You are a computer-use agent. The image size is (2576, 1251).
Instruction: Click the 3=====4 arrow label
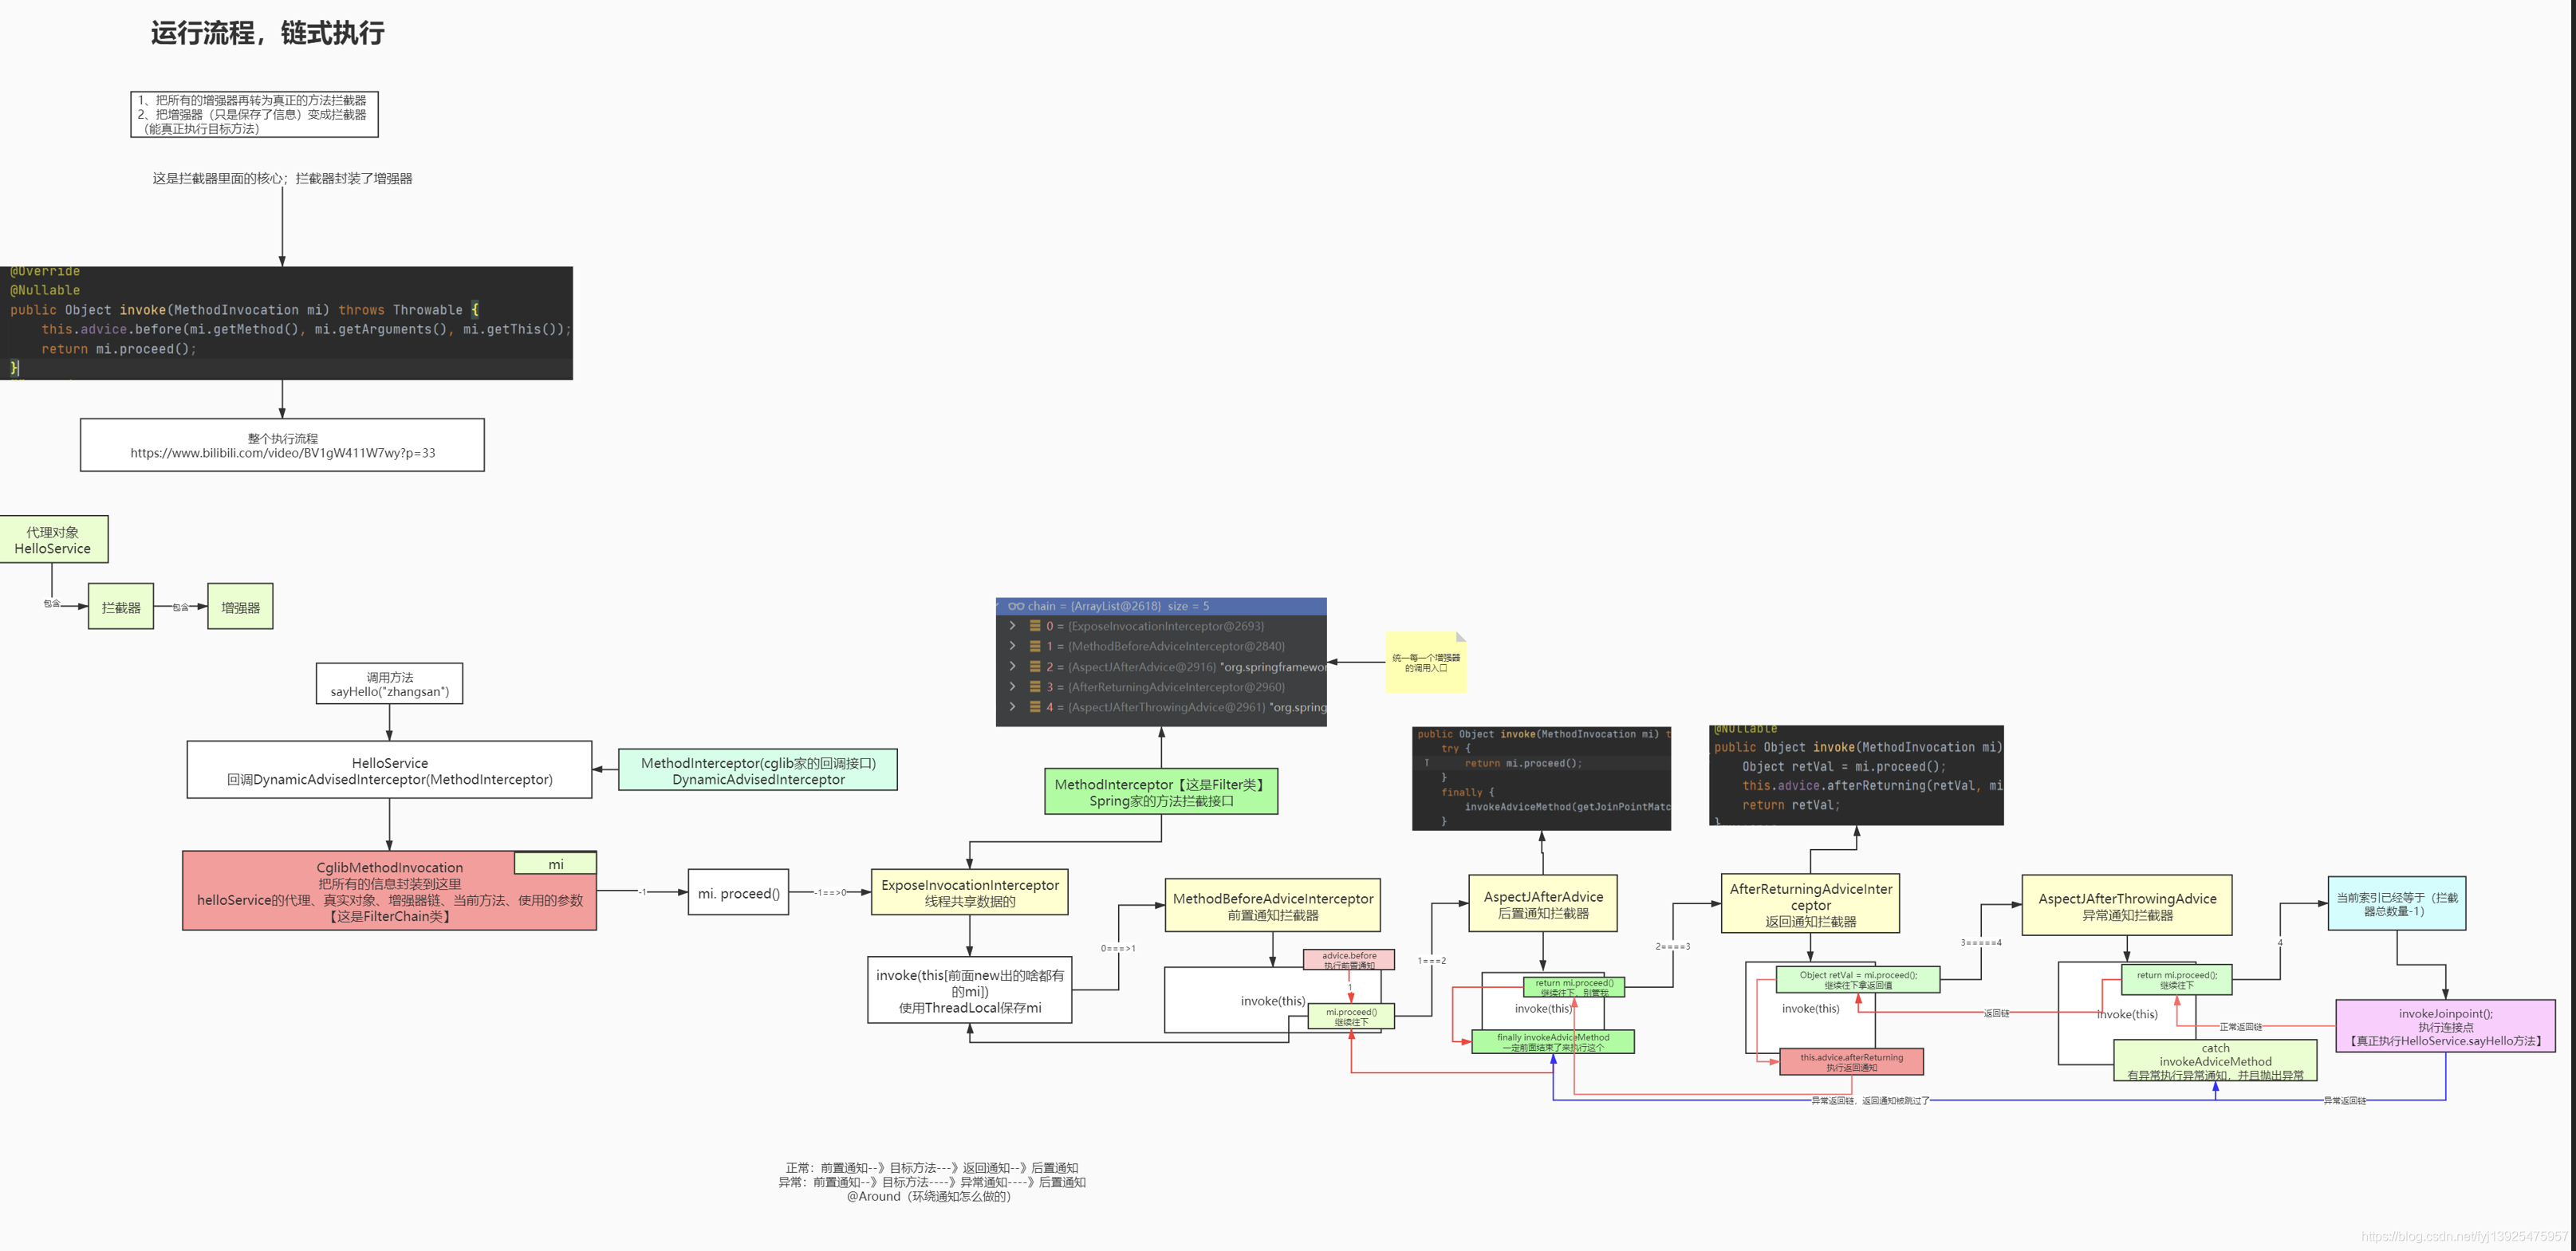pyautogui.click(x=1981, y=942)
